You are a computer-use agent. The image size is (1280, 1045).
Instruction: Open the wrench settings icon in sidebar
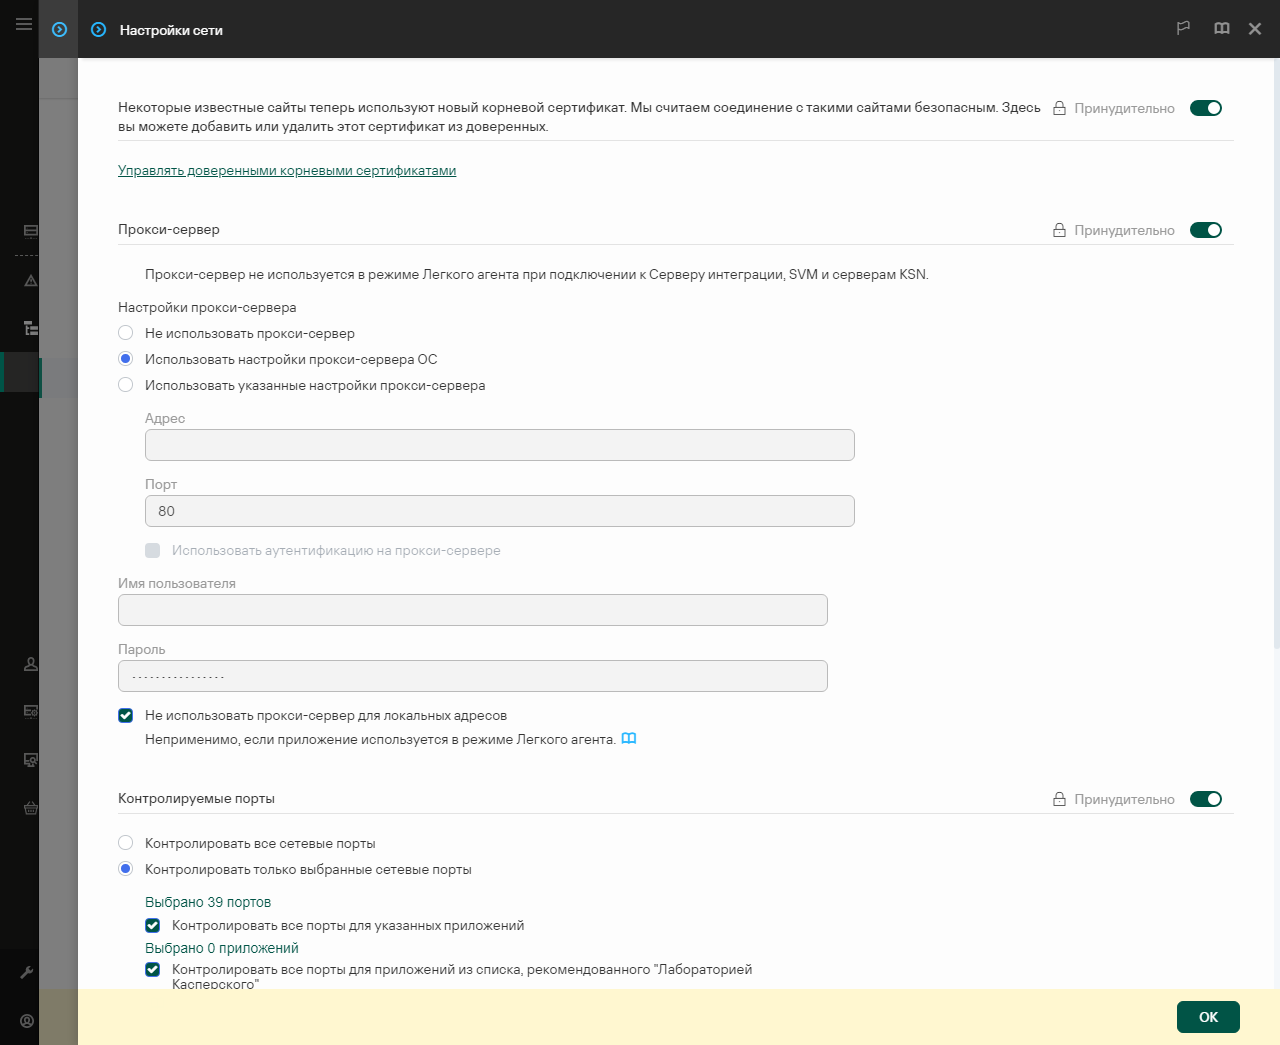click(27, 972)
